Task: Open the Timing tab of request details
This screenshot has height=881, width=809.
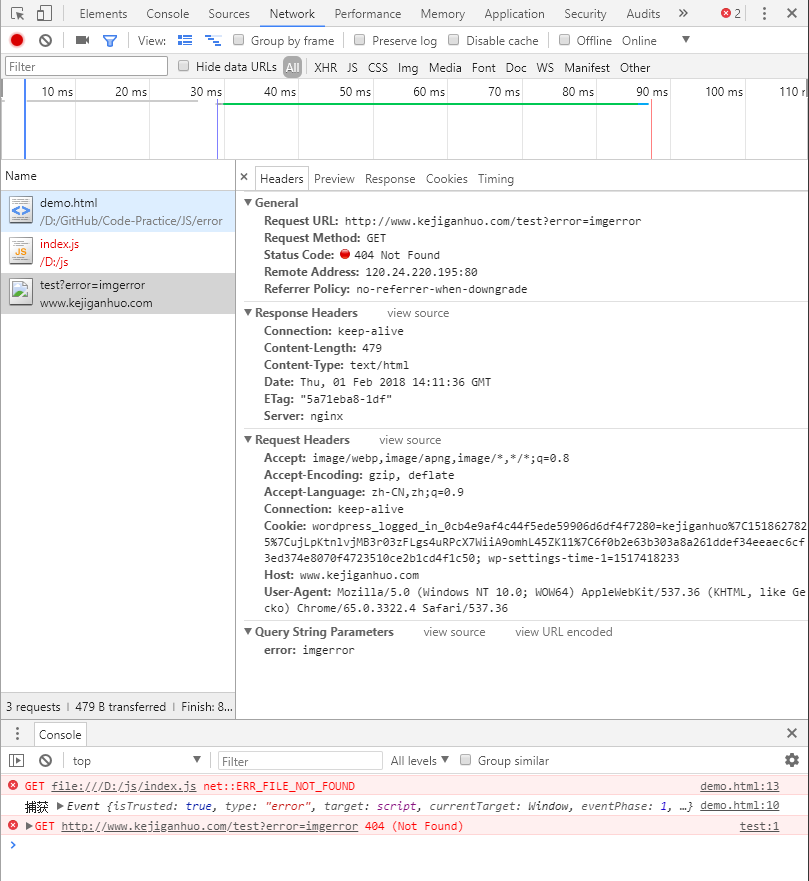Action: 495,179
